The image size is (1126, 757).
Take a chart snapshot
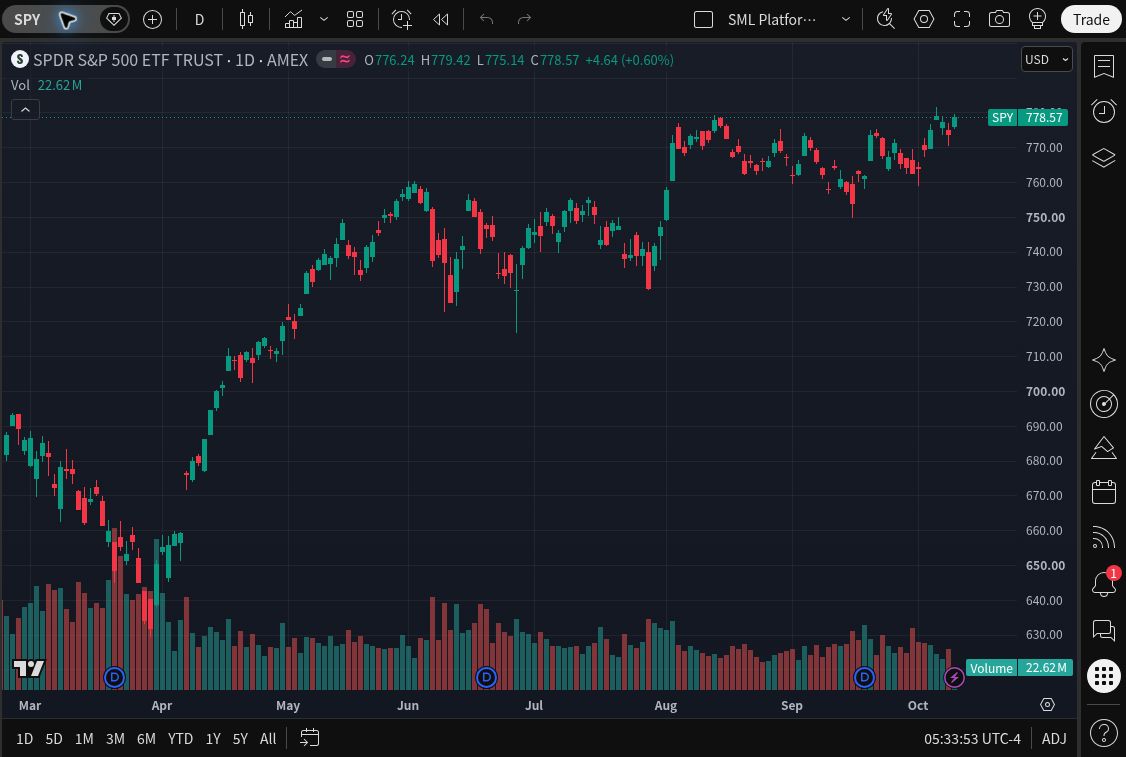coord(999,19)
